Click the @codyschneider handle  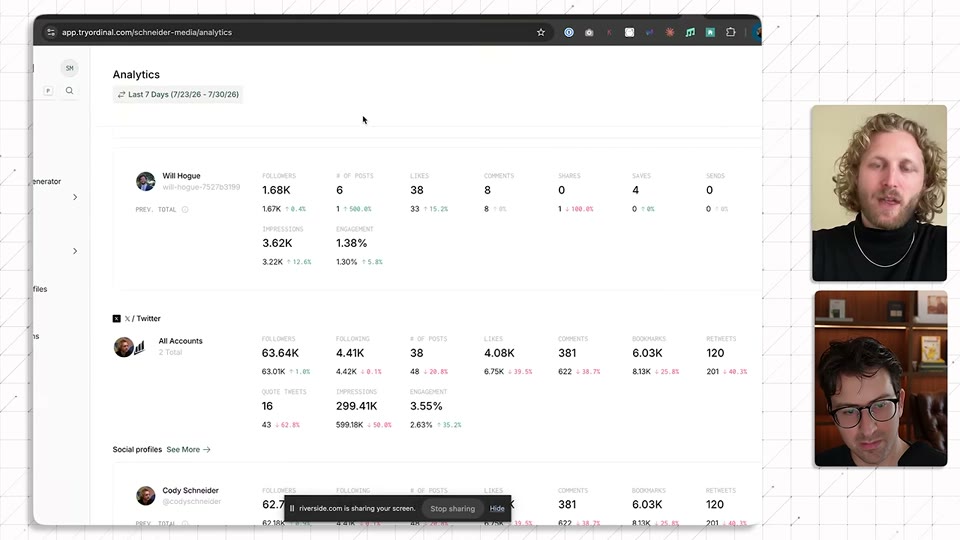point(192,501)
